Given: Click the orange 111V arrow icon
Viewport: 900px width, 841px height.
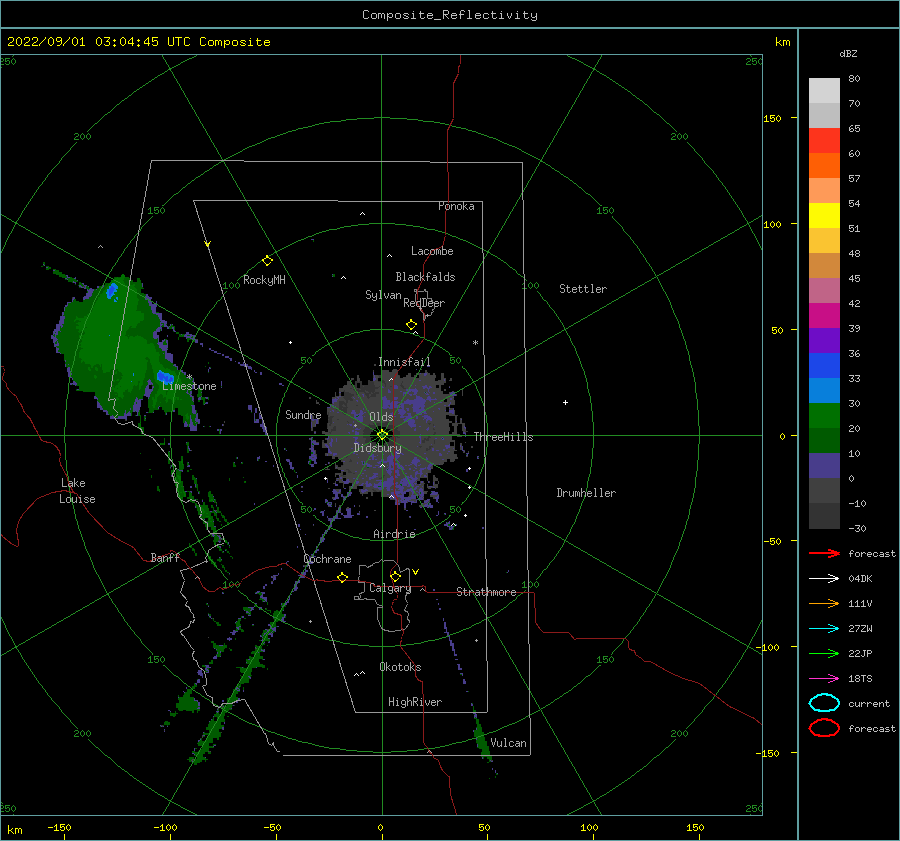Looking at the screenshot, I should pos(824,603).
